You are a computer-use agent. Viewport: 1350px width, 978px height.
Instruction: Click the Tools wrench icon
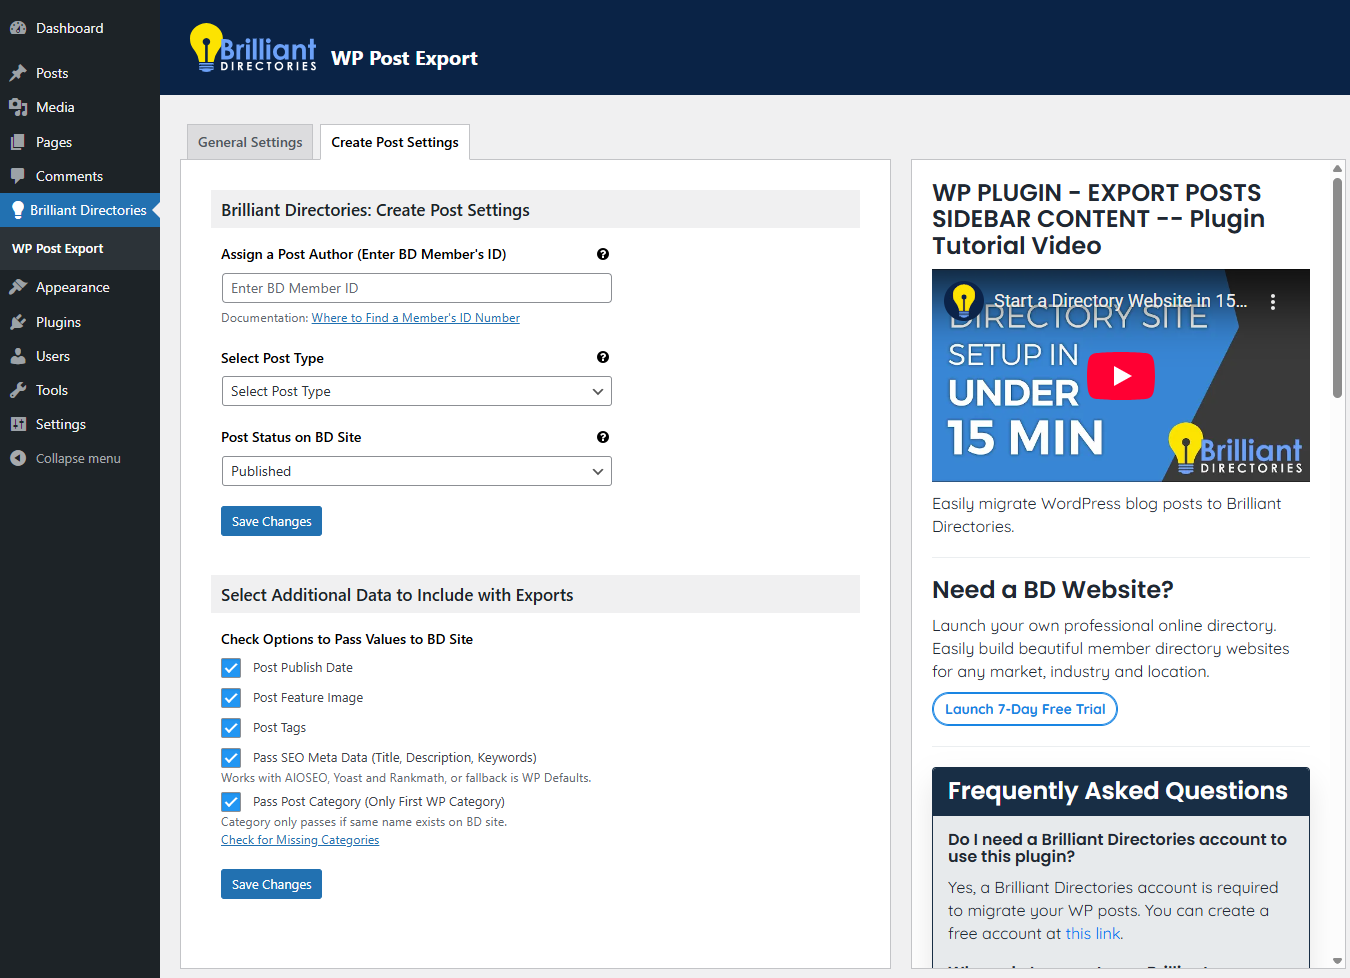click(18, 390)
